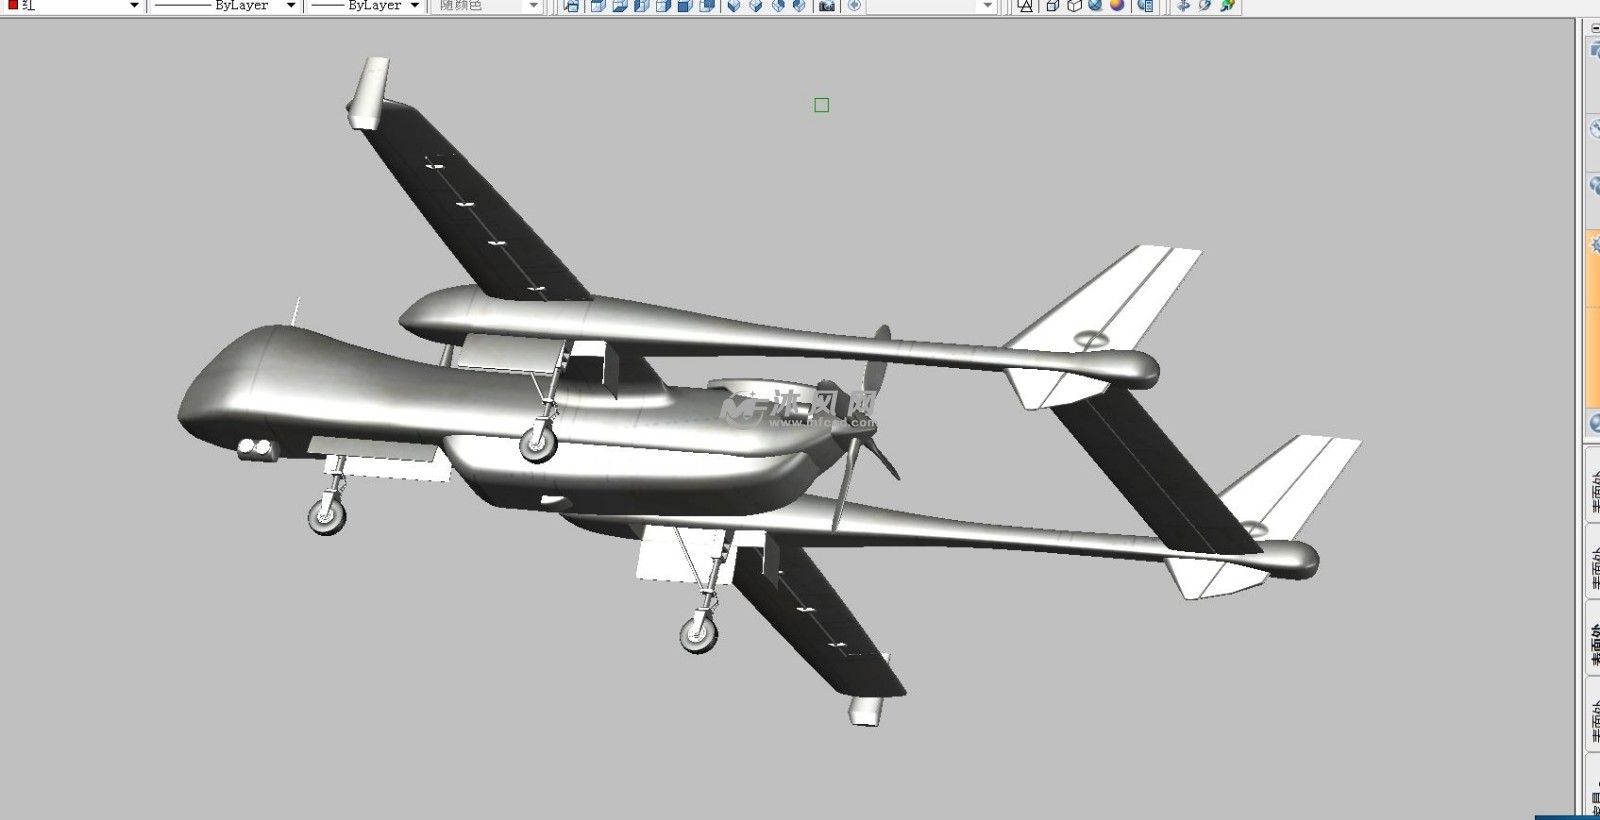This screenshot has height=820, width=1600.
Task: Apply the realistic visual style sphere
Action: (1096, 6)
